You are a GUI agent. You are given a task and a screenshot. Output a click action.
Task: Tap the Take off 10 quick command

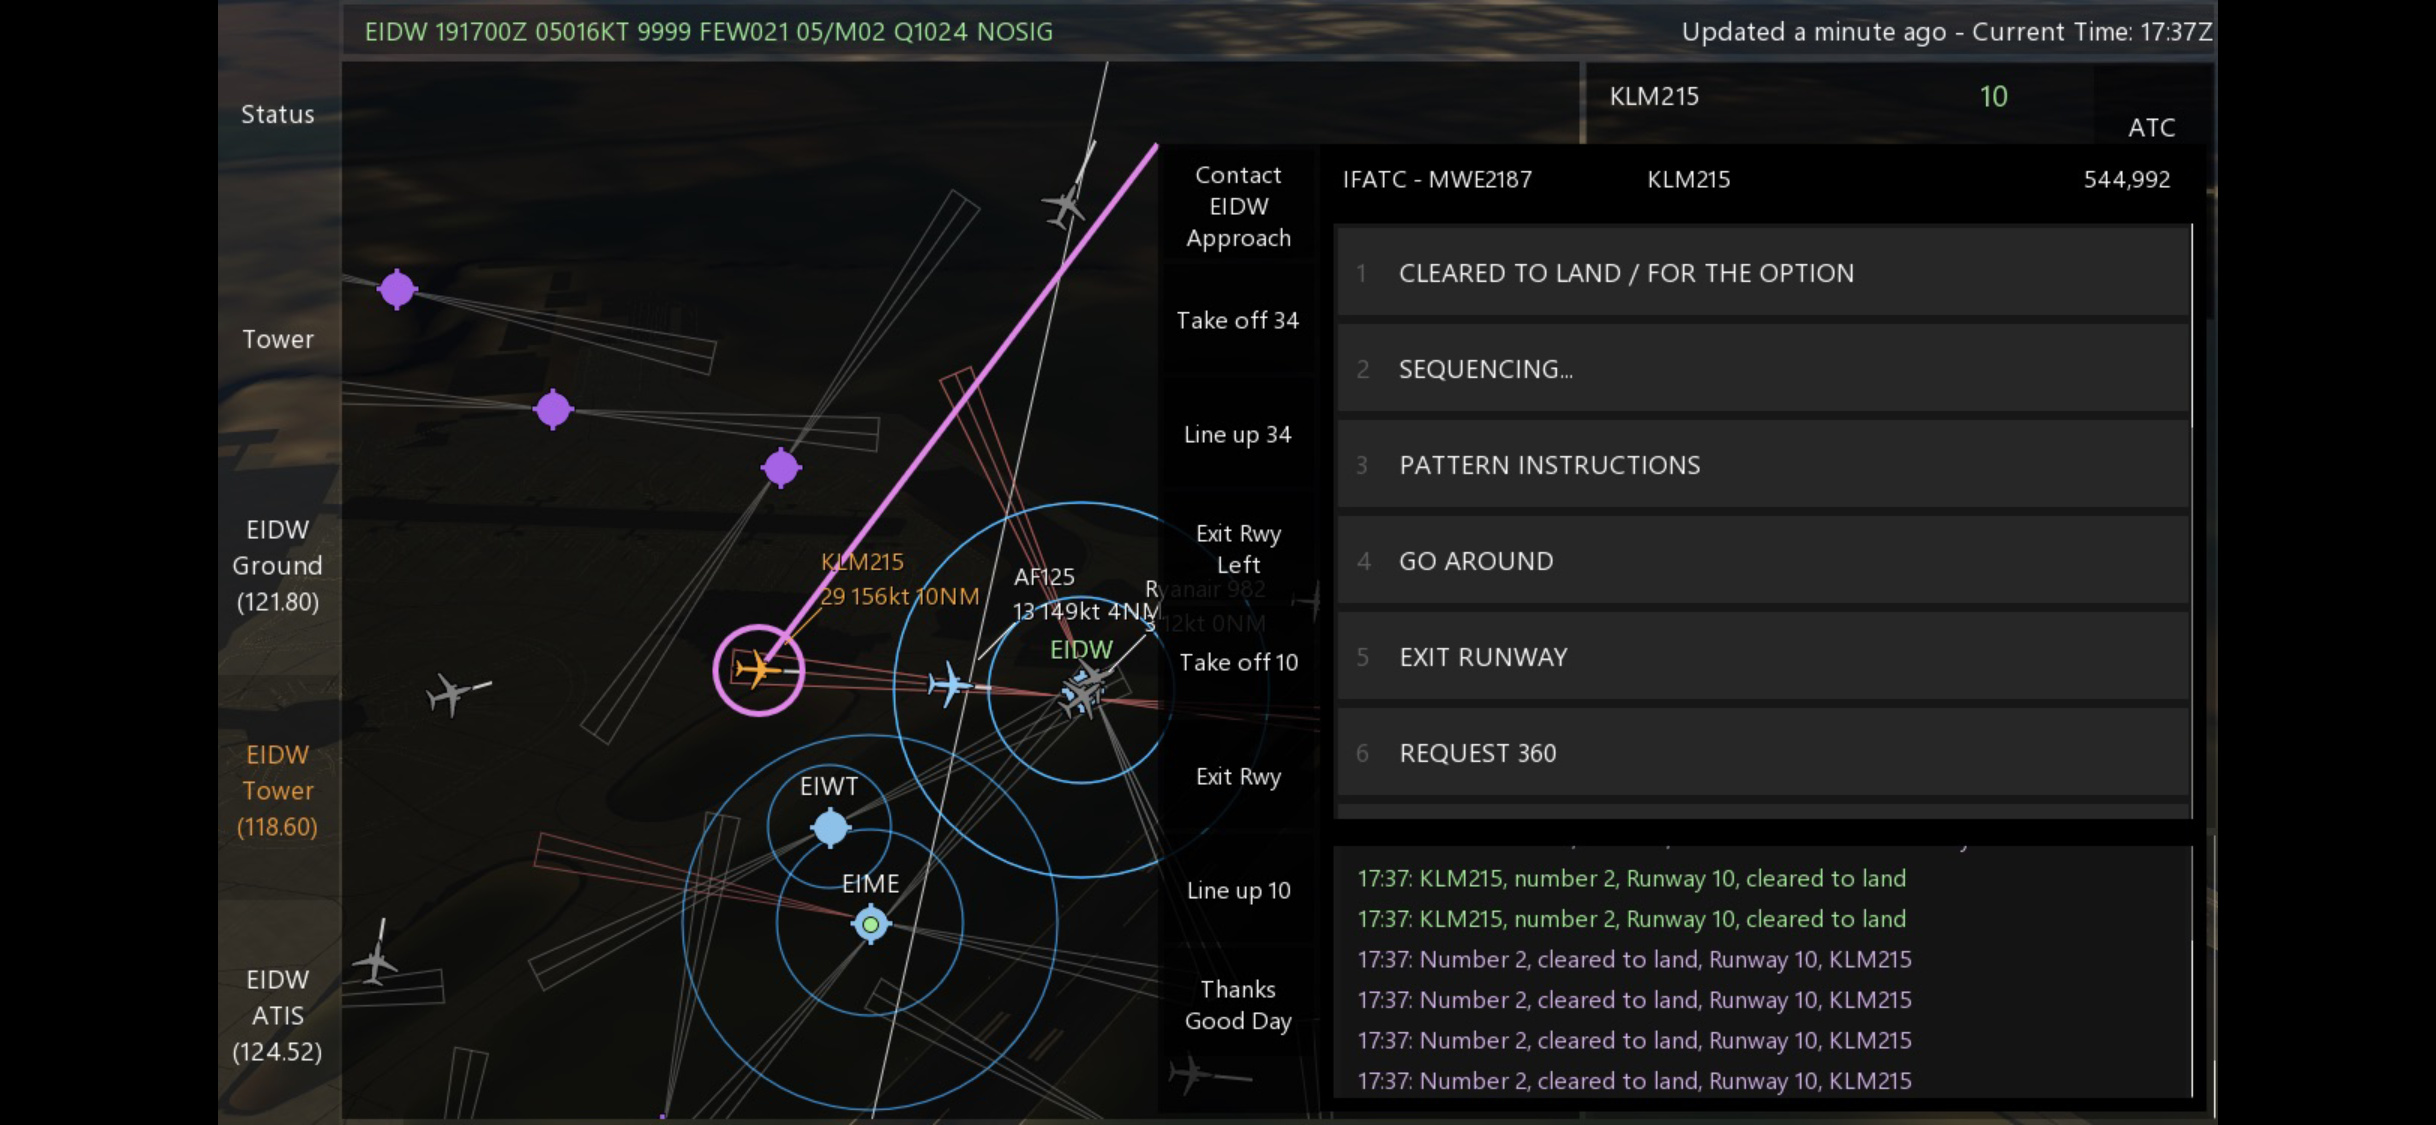pos(1238,662)
